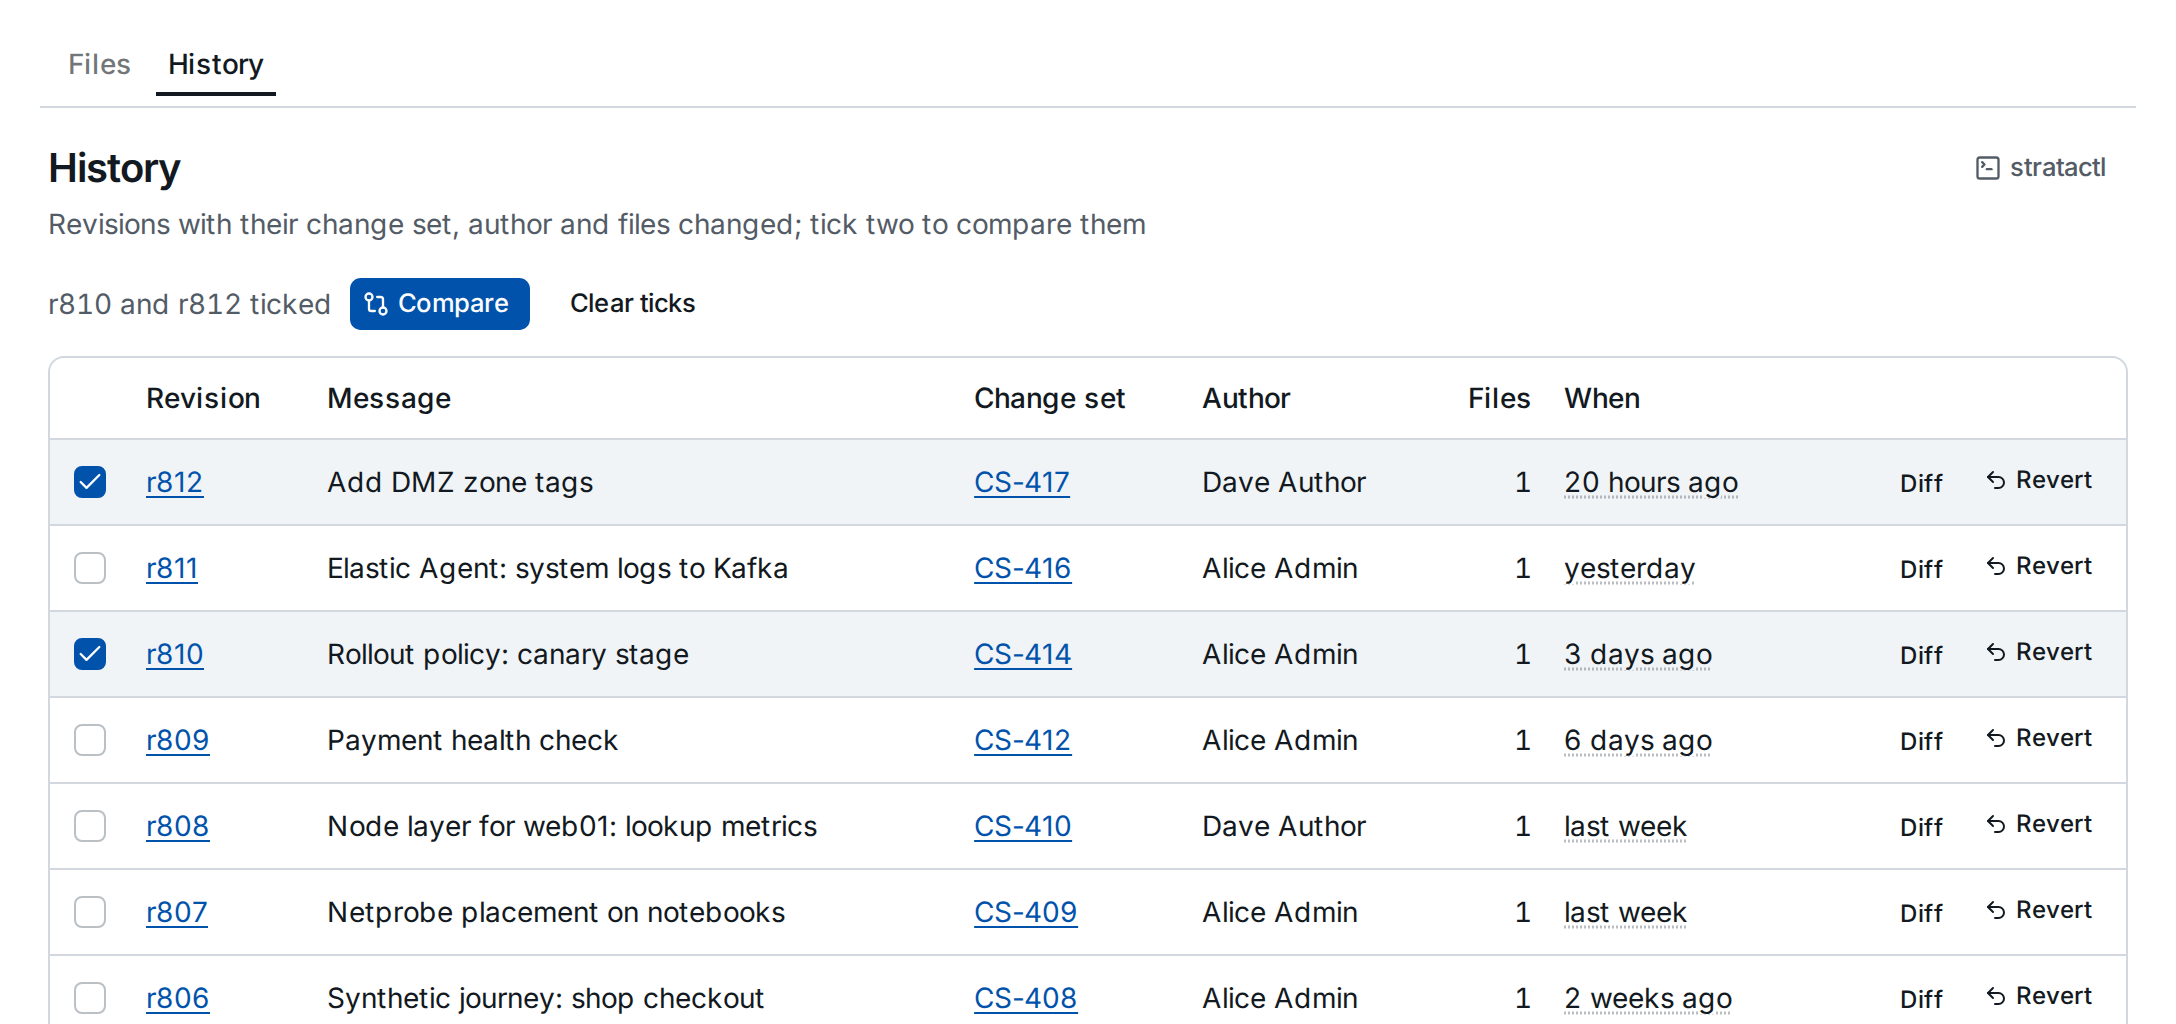
Task: Revert revision r812
Action: [x=2039, y=480]
